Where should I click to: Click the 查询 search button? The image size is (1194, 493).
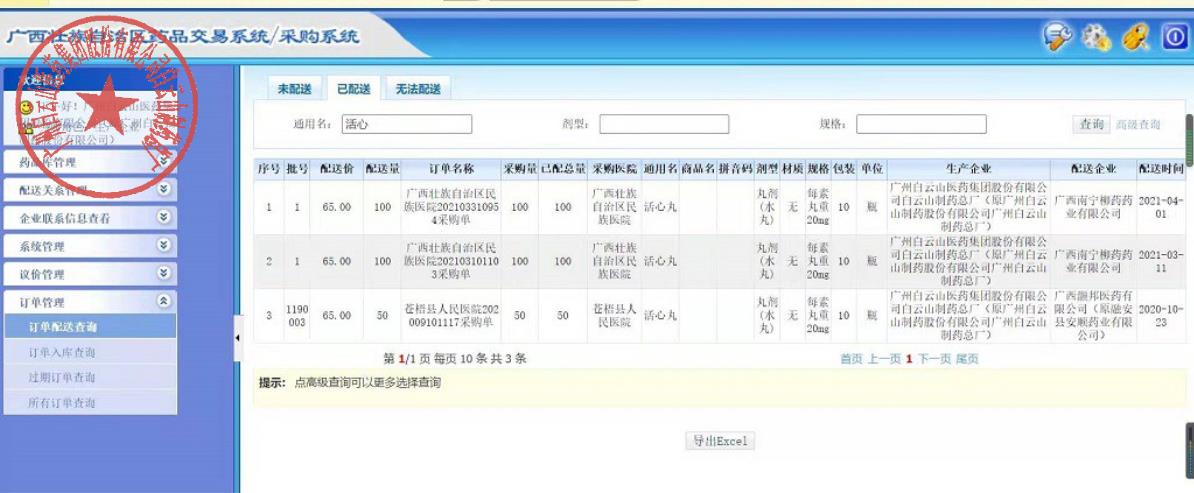[x=1091, y=124]
